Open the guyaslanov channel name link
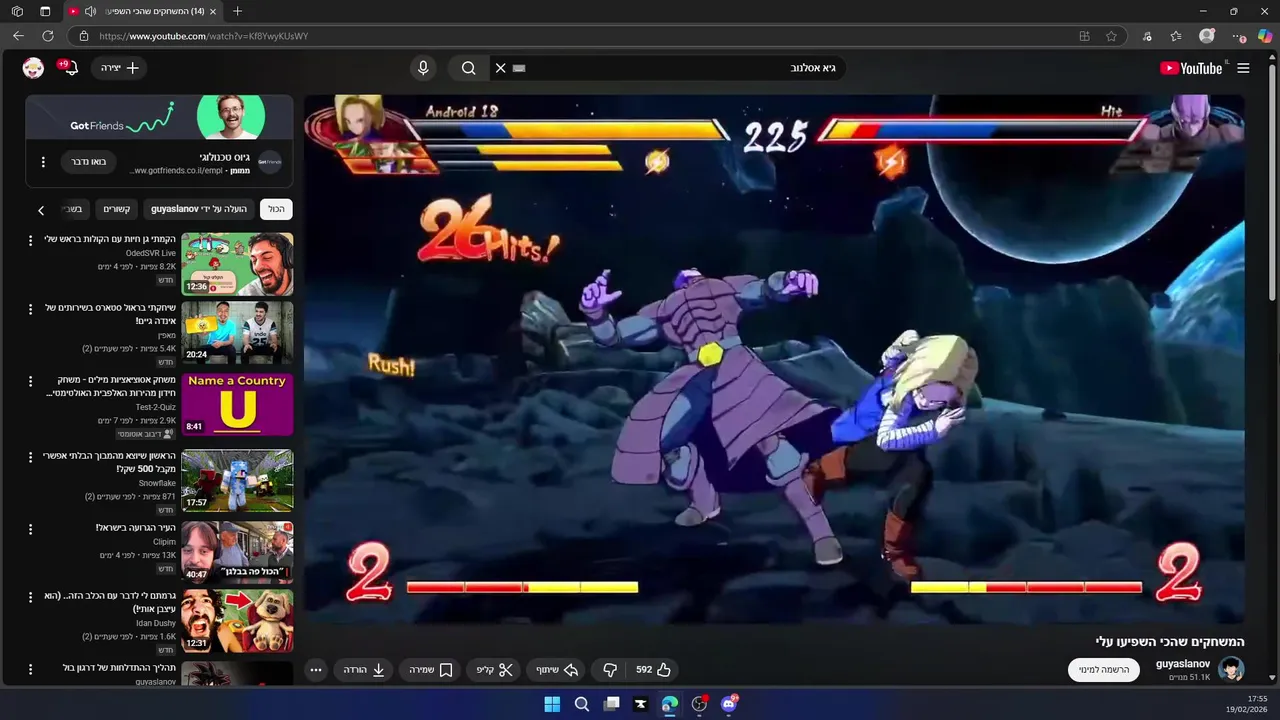The image size is (1280, 720). coord(1183,664)
